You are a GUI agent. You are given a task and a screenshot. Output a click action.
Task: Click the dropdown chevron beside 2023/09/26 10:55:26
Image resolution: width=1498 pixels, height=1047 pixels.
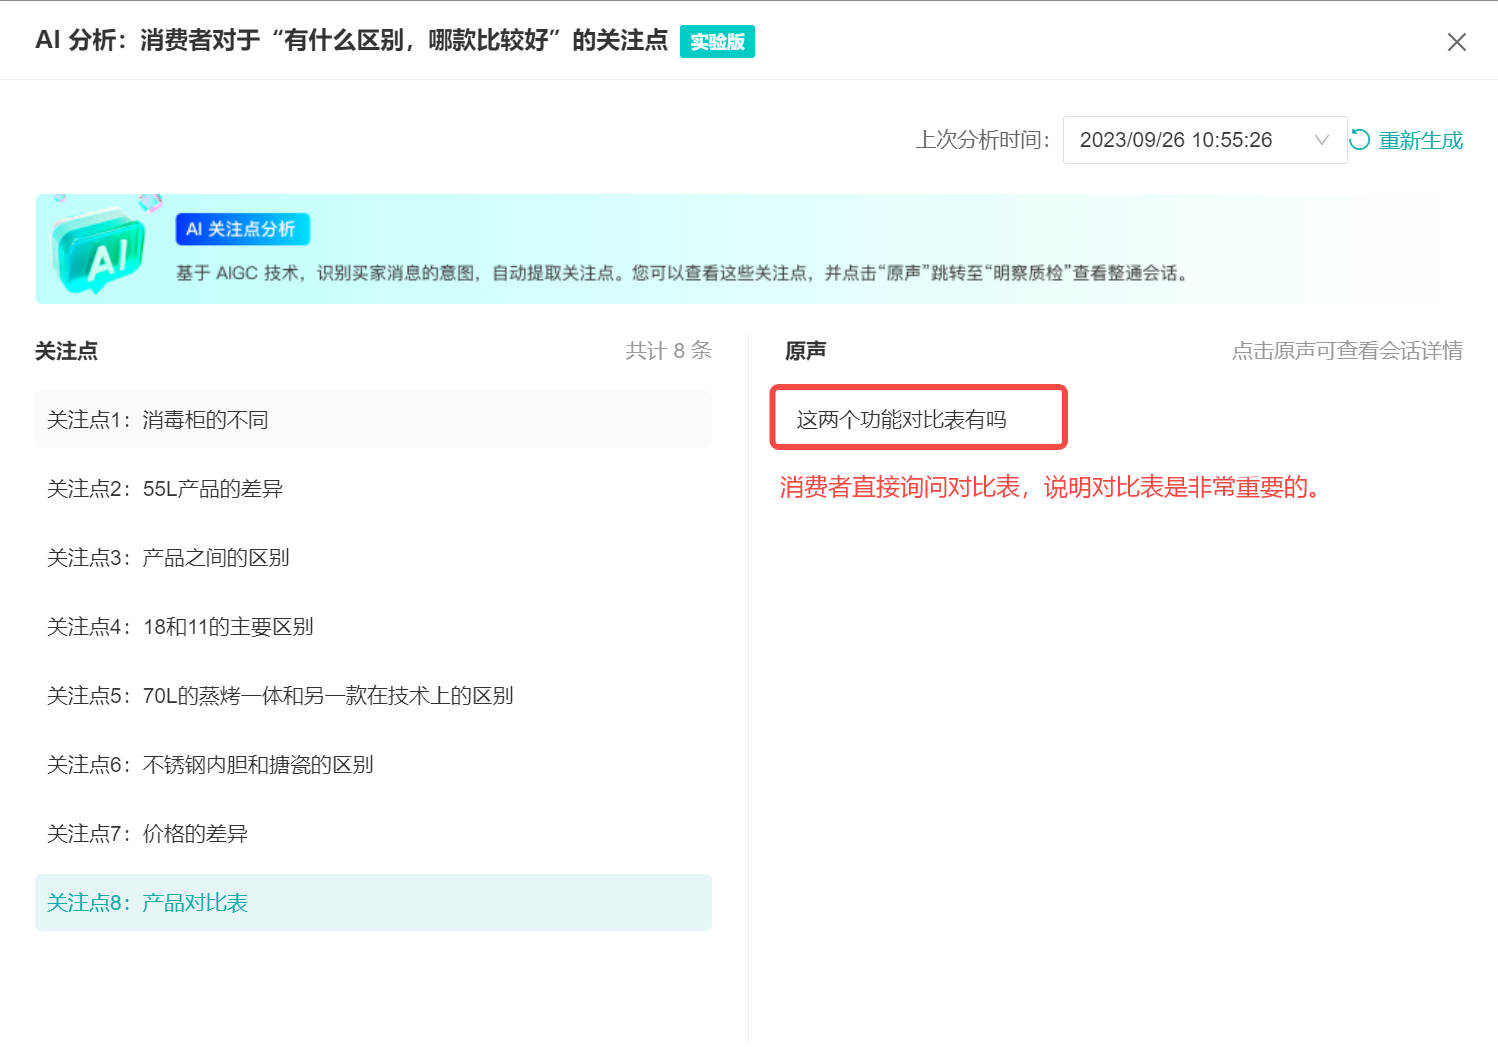coord(1322,140)
